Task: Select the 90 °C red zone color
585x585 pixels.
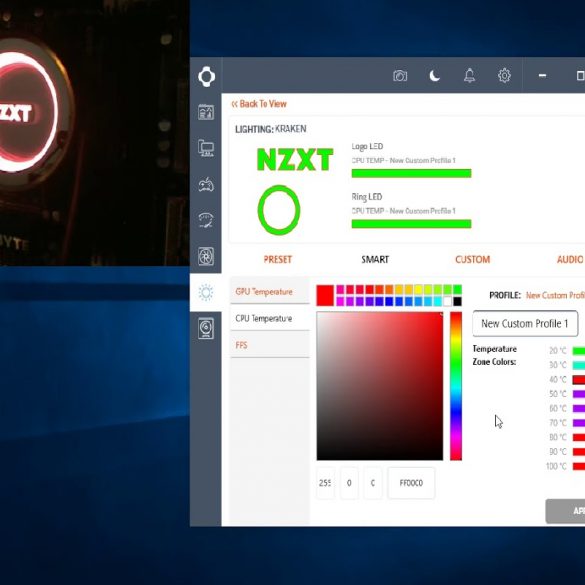Action: click(579, 452)
